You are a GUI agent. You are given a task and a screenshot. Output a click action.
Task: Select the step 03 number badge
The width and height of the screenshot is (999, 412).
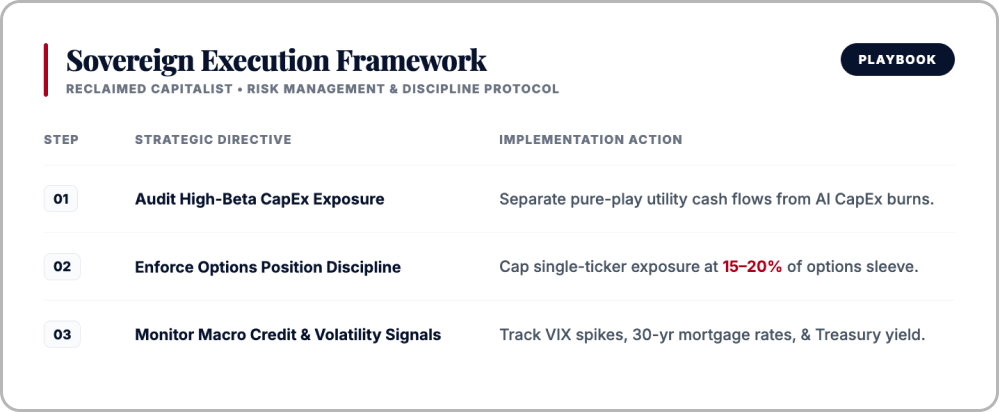point(62,334)
